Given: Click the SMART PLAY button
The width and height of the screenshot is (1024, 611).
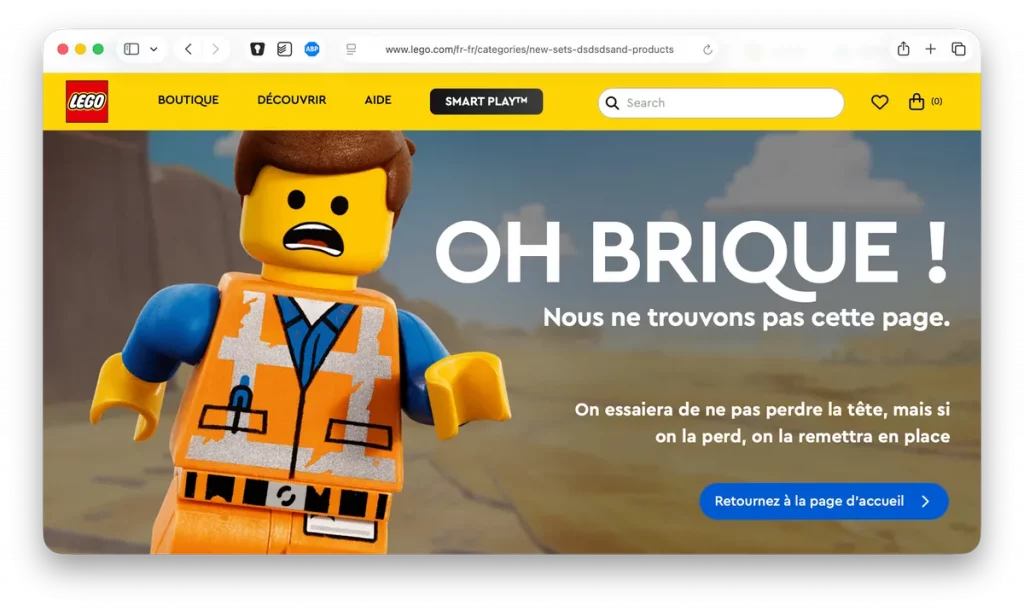Looking at the screenshot, I should coord(486,101).
